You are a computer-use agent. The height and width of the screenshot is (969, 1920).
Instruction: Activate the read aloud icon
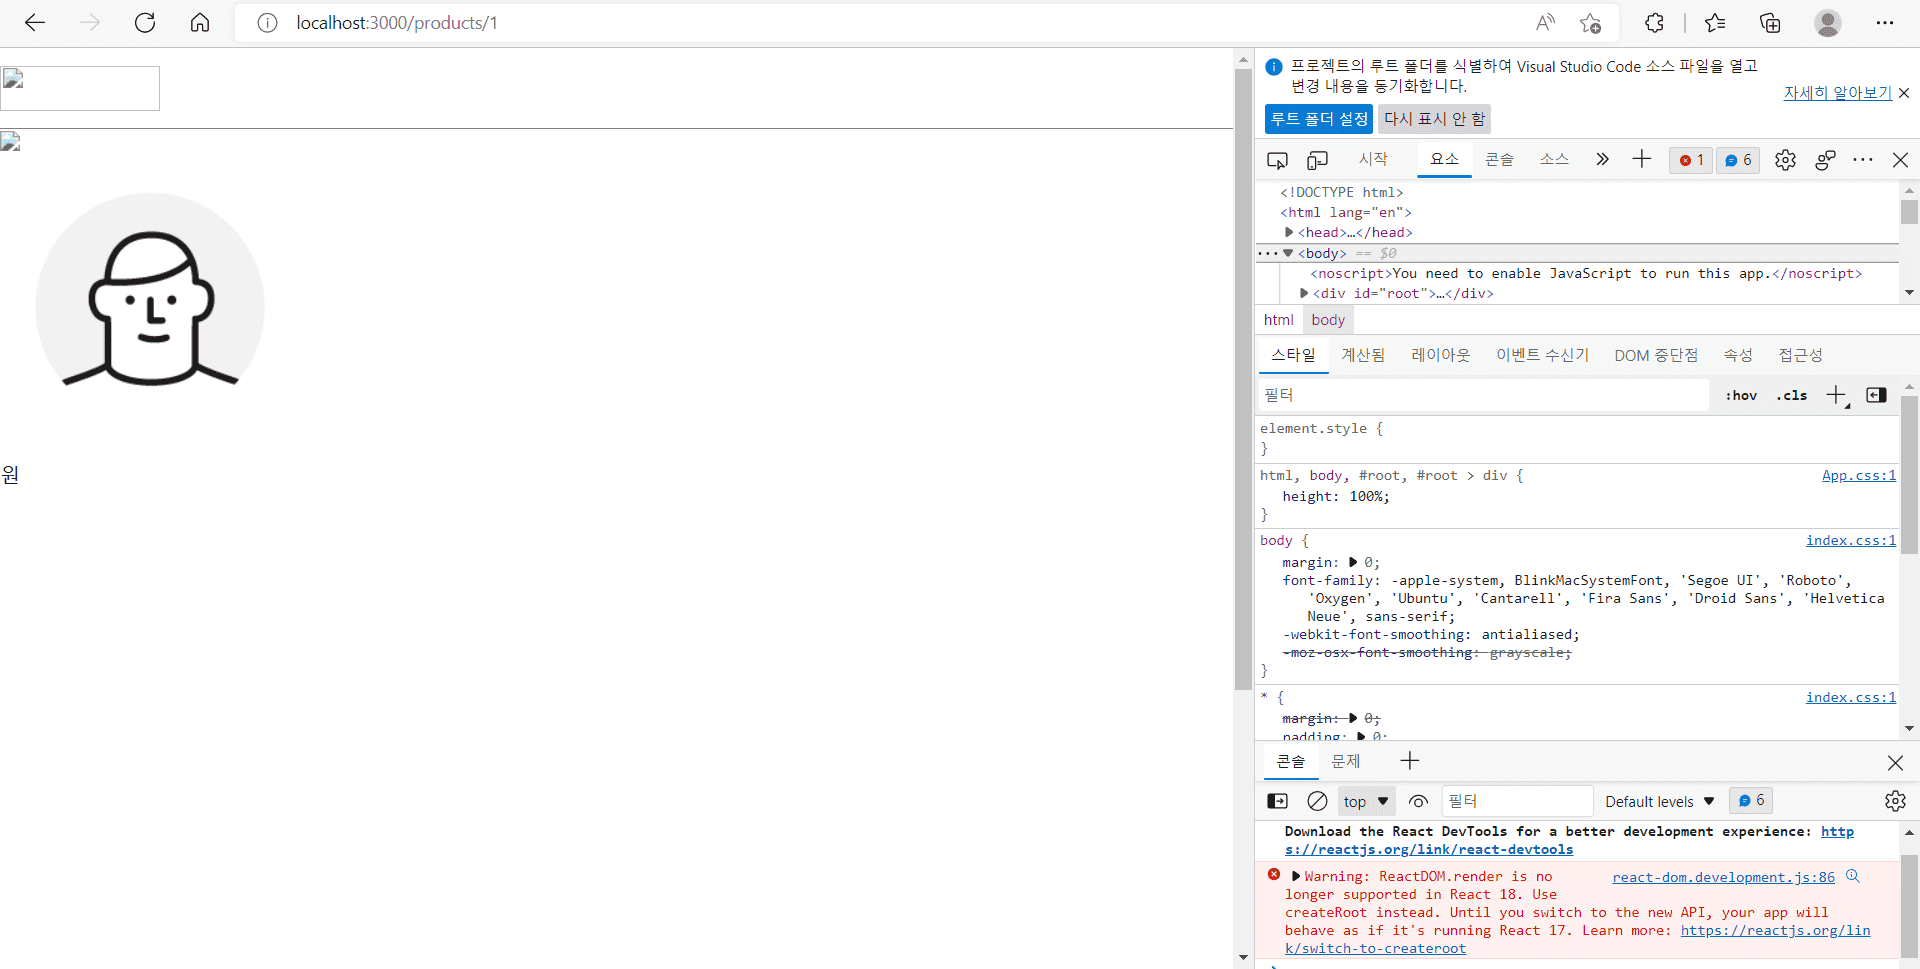click(x=1545, y=23)
